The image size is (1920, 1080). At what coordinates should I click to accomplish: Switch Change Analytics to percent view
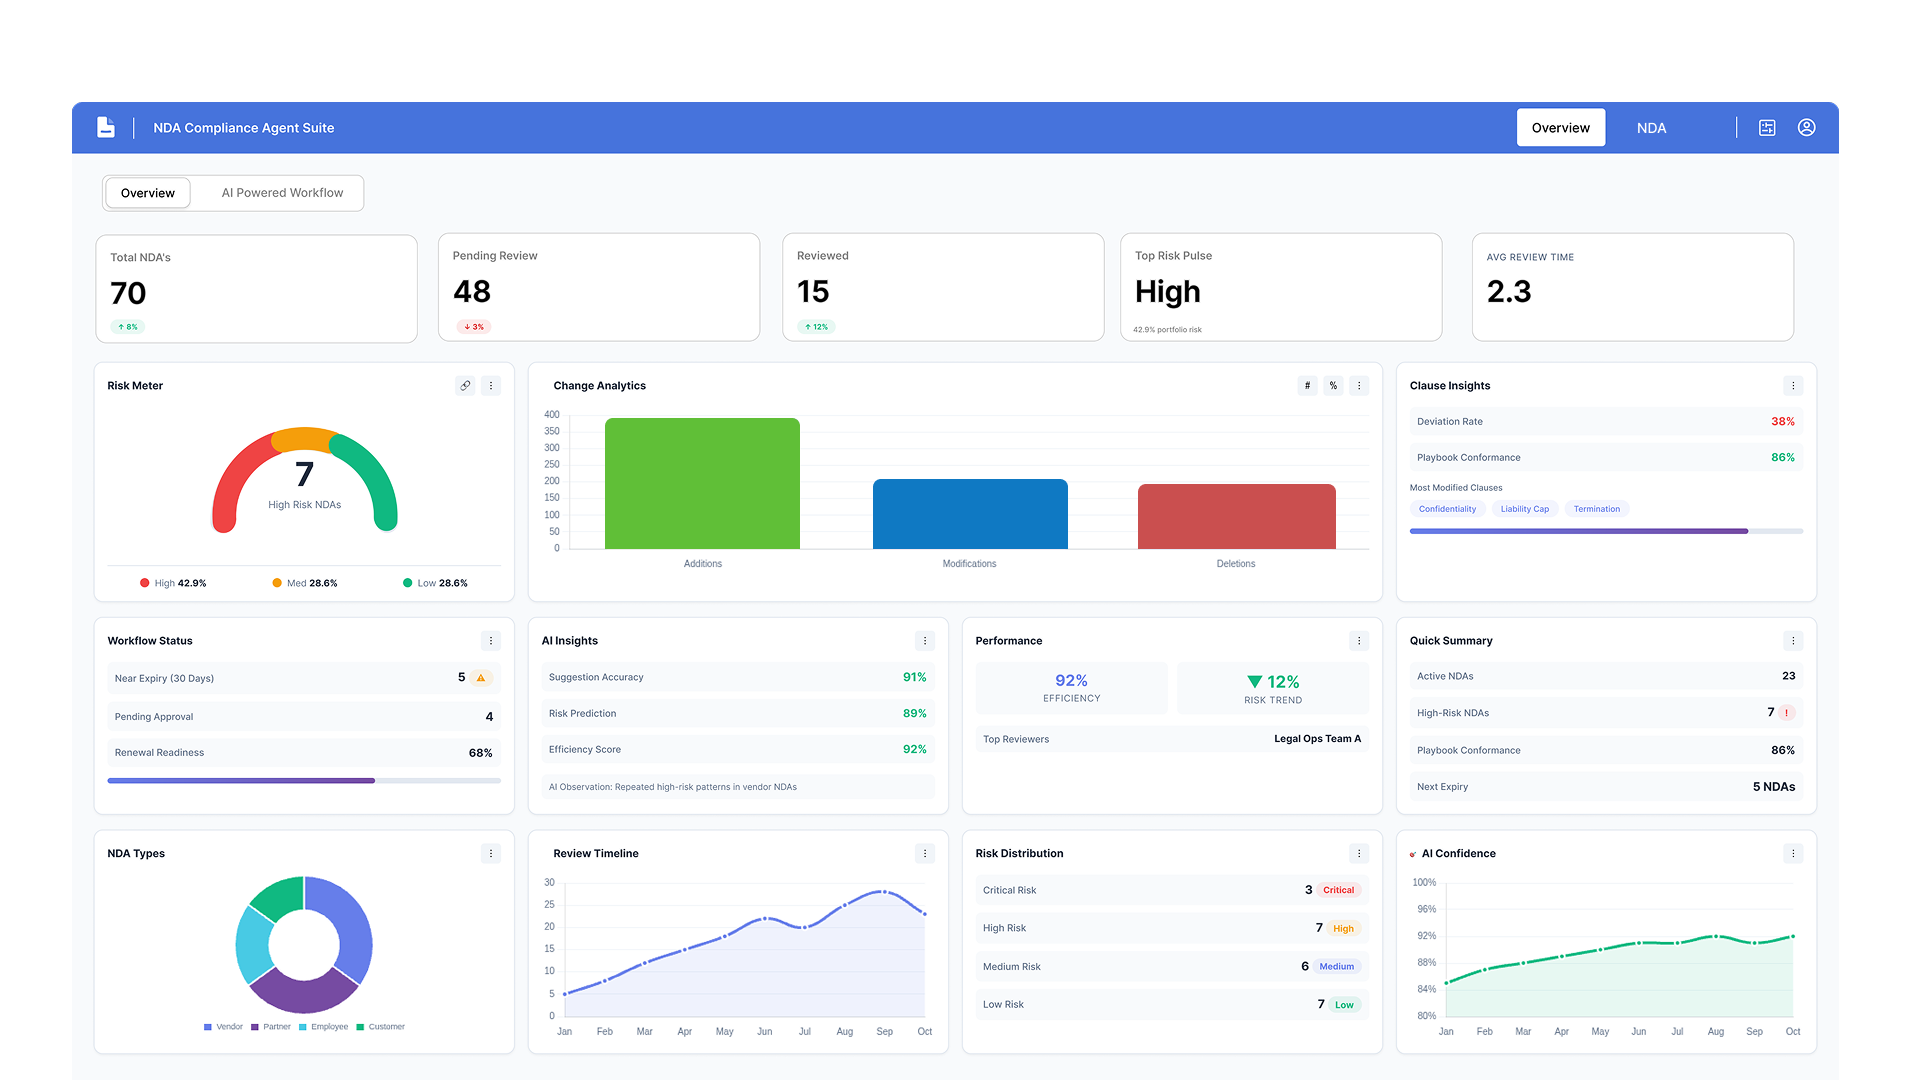1333,385
